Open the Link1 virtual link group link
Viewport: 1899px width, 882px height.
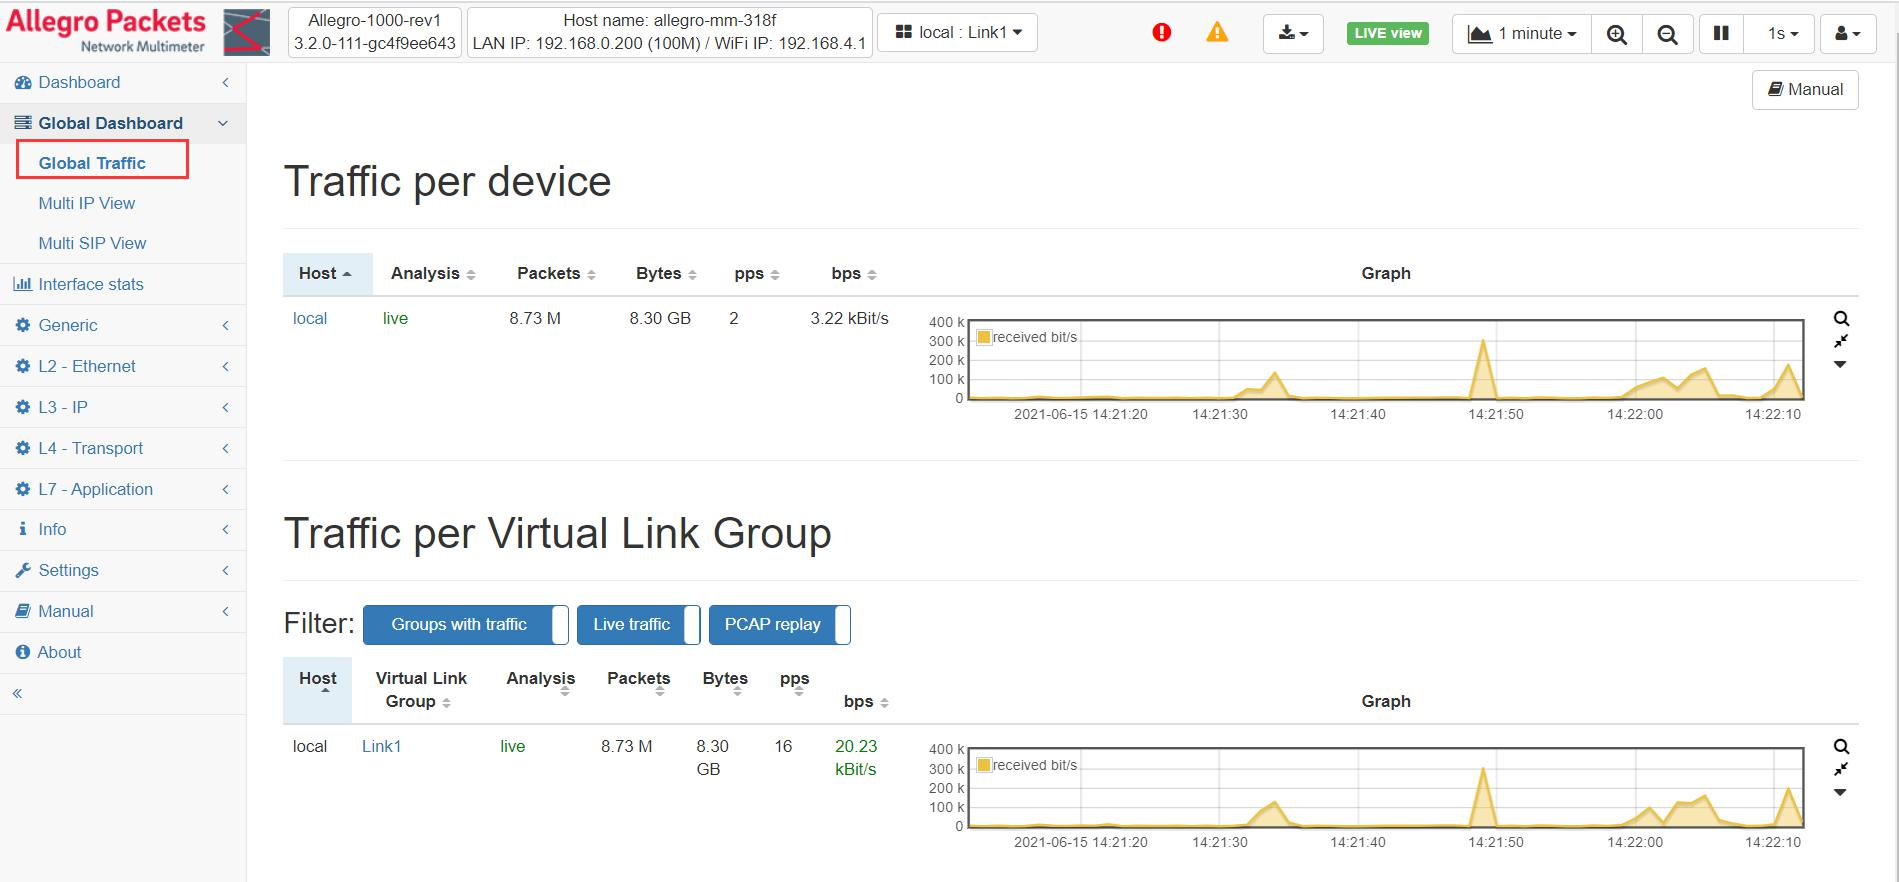[x=381, y=746]
